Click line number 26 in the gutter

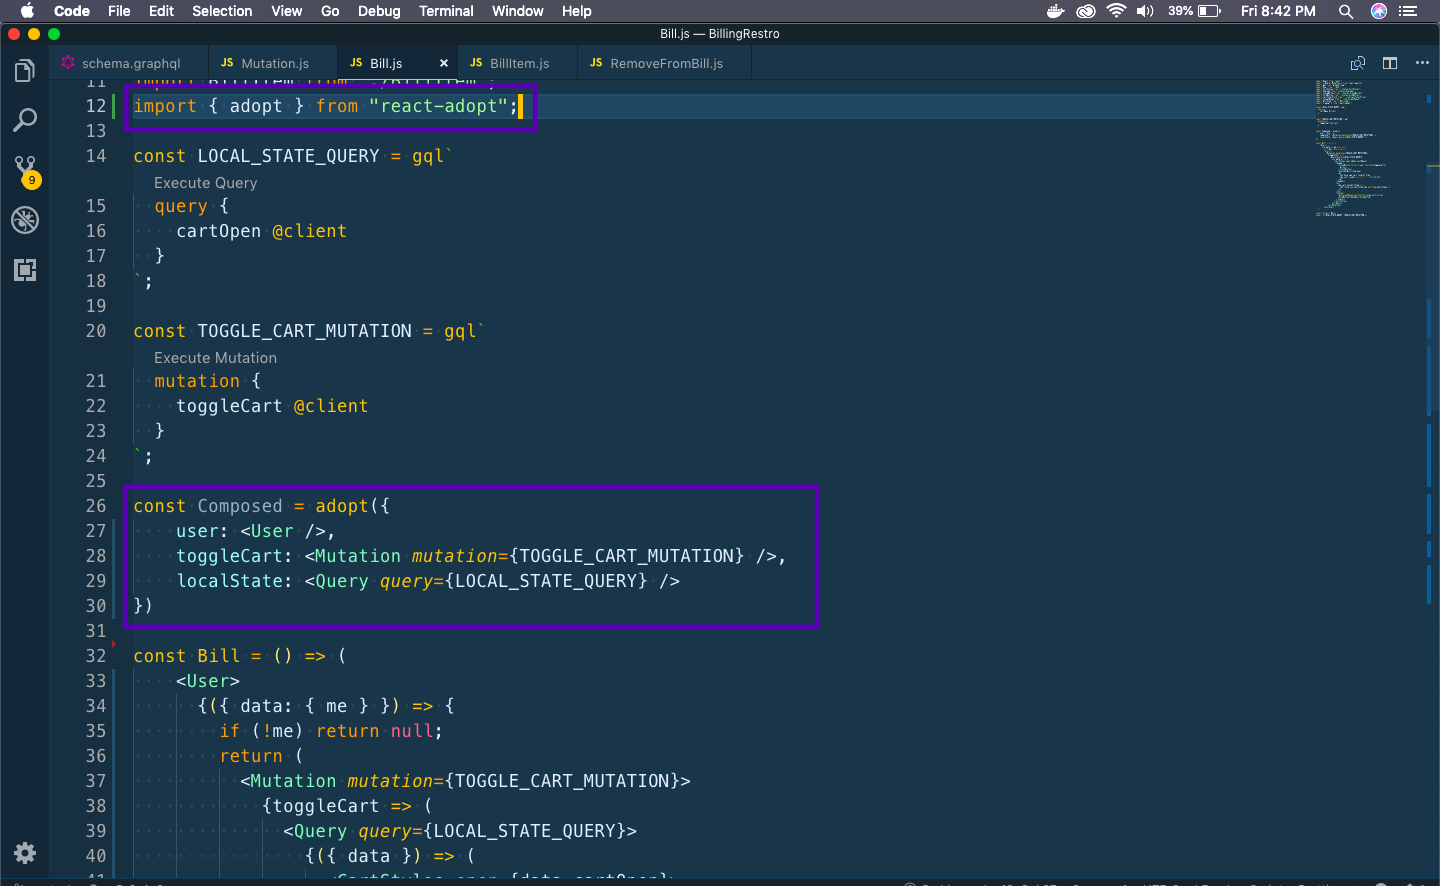point(96,506)
